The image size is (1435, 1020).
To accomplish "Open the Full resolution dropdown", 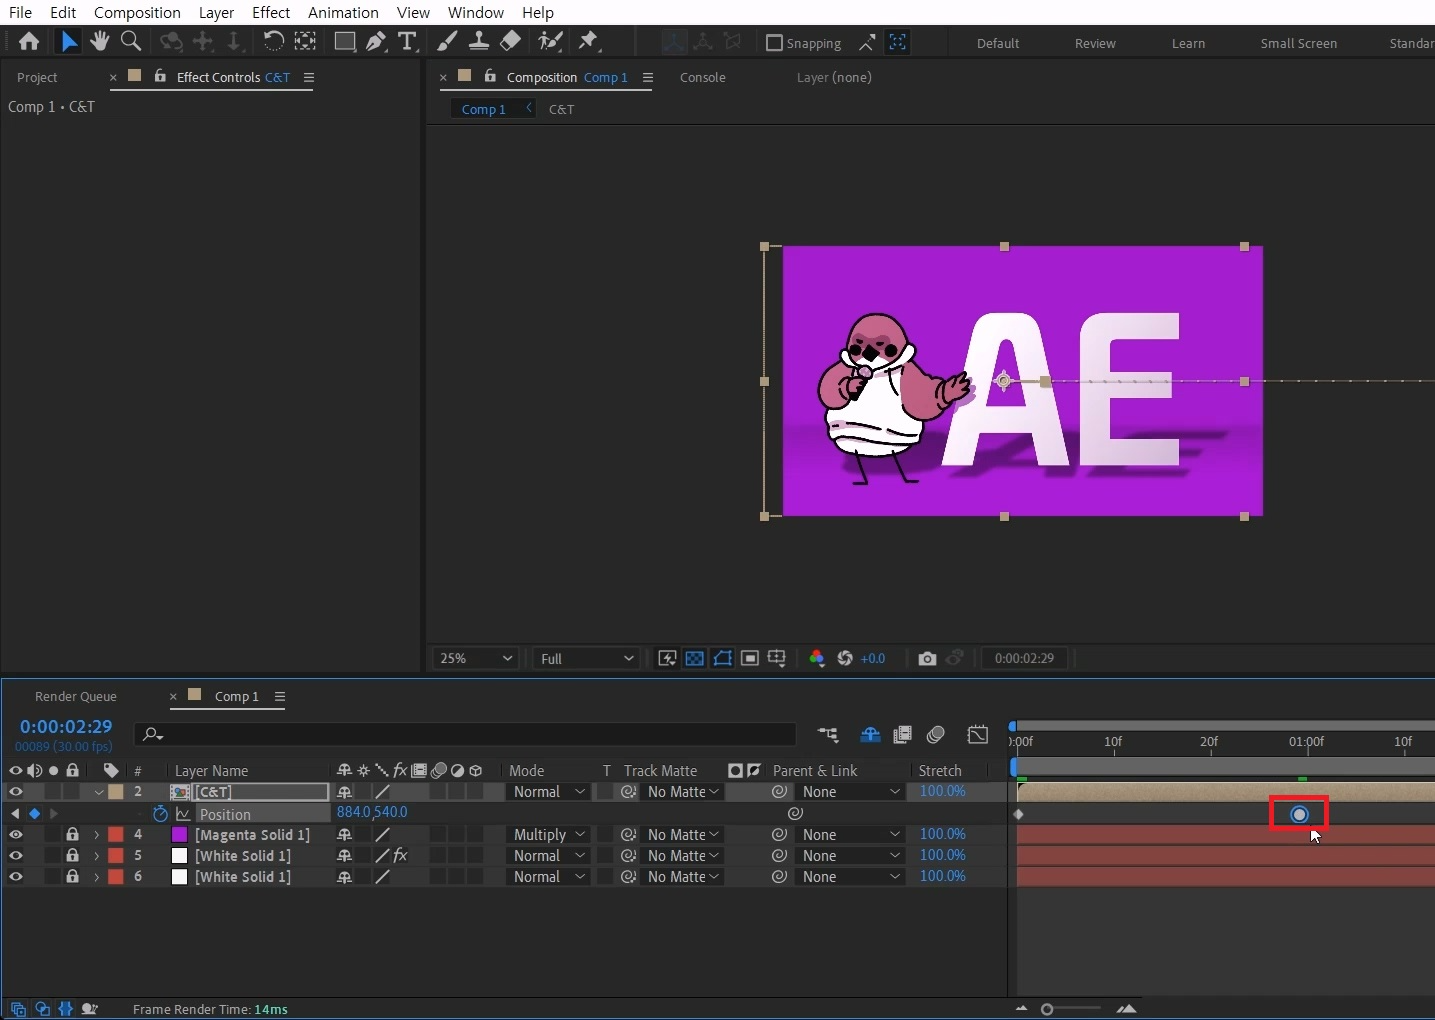I will coord(587,658).
